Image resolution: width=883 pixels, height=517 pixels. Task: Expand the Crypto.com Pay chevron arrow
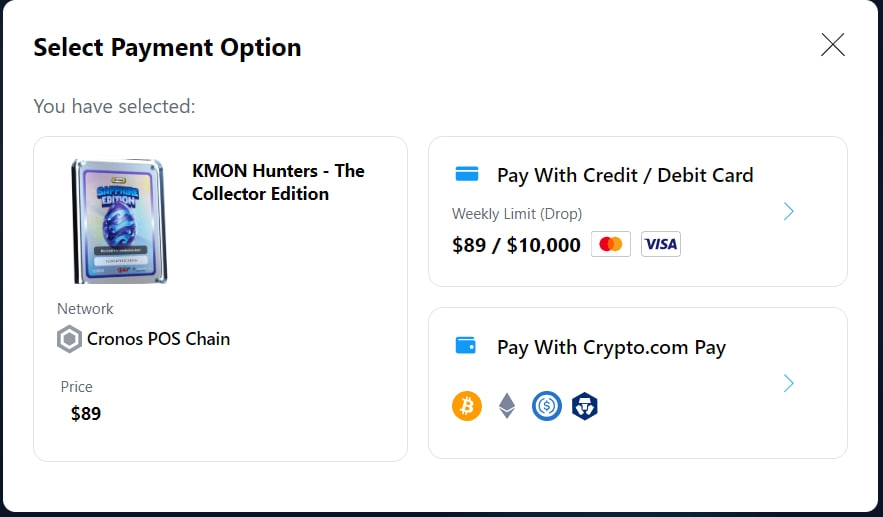[789, 383]
